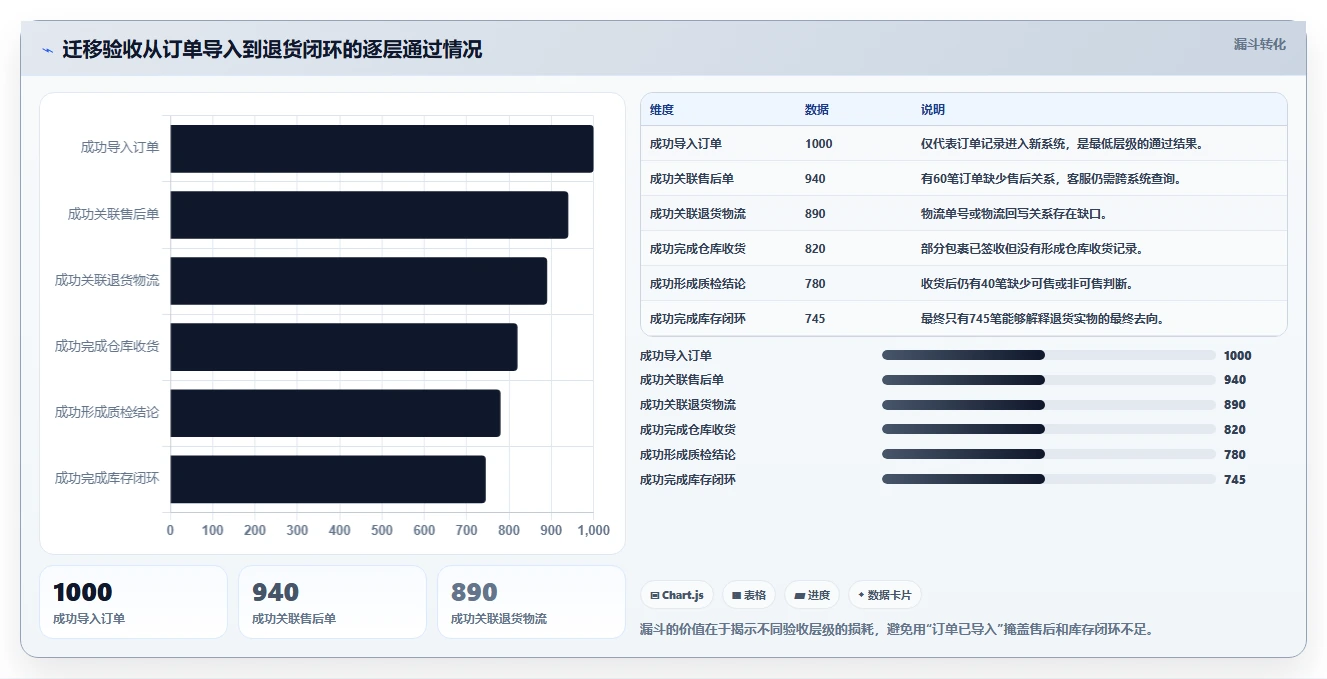Click the 成功形成质检结论 chart bar
The width and height of the screenshot is (1327, 679).
pos(335,413)
